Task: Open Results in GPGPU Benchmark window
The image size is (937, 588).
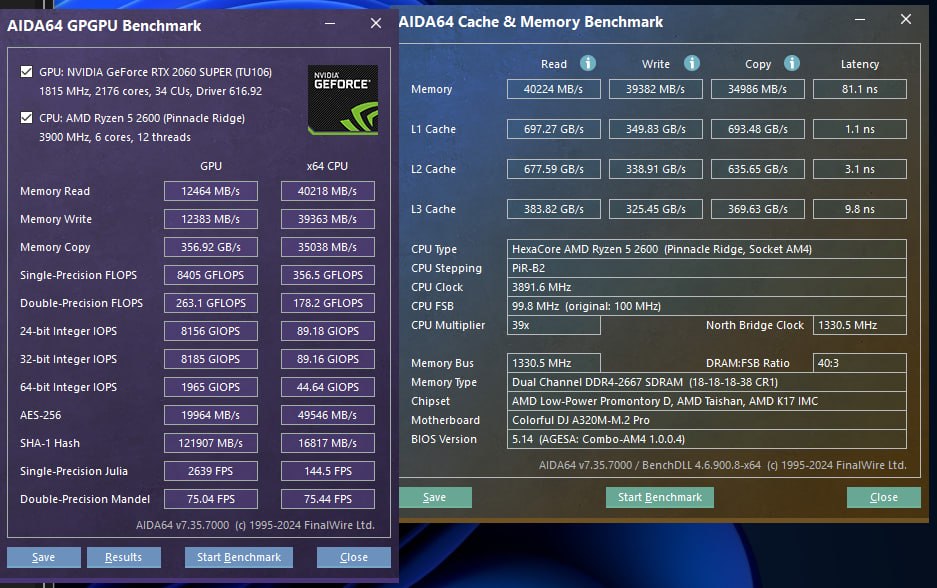Action: 124,557
